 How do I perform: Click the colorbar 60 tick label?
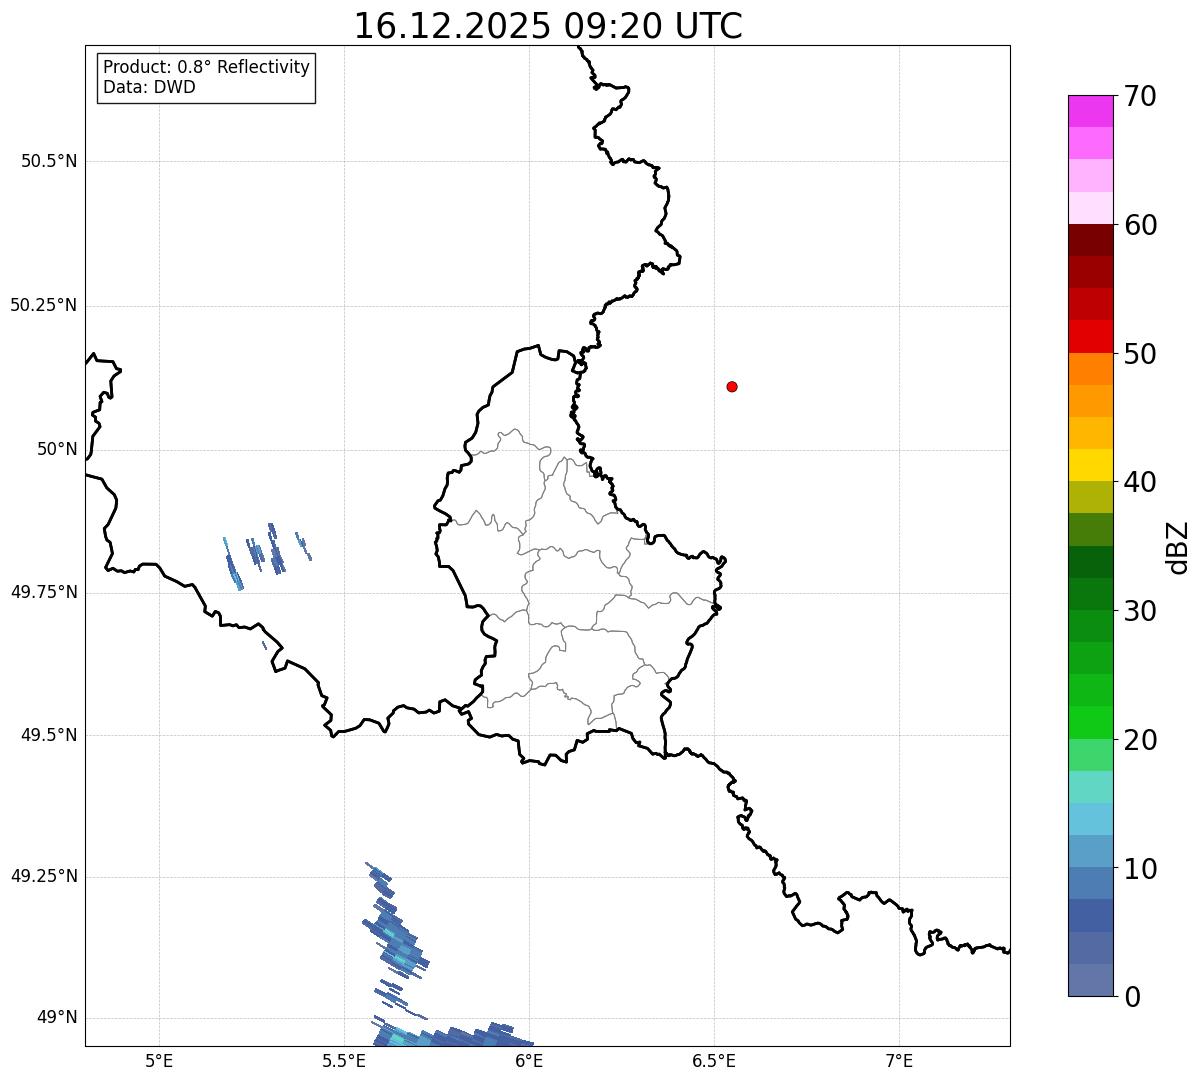click(x=1140, y=225)
